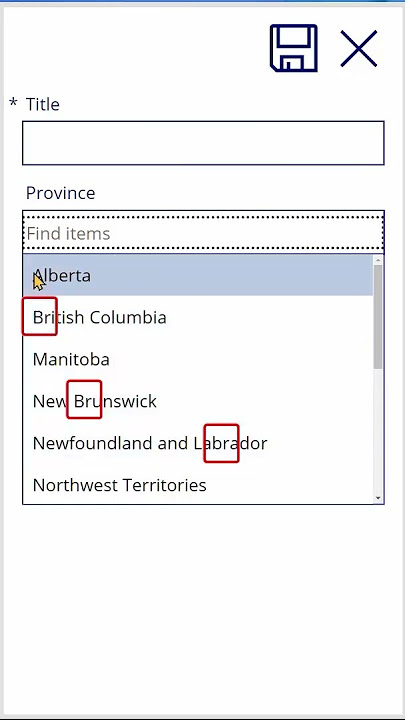Cancel the form using the X icon
This screenshot has height=720, width=405.
359,49
